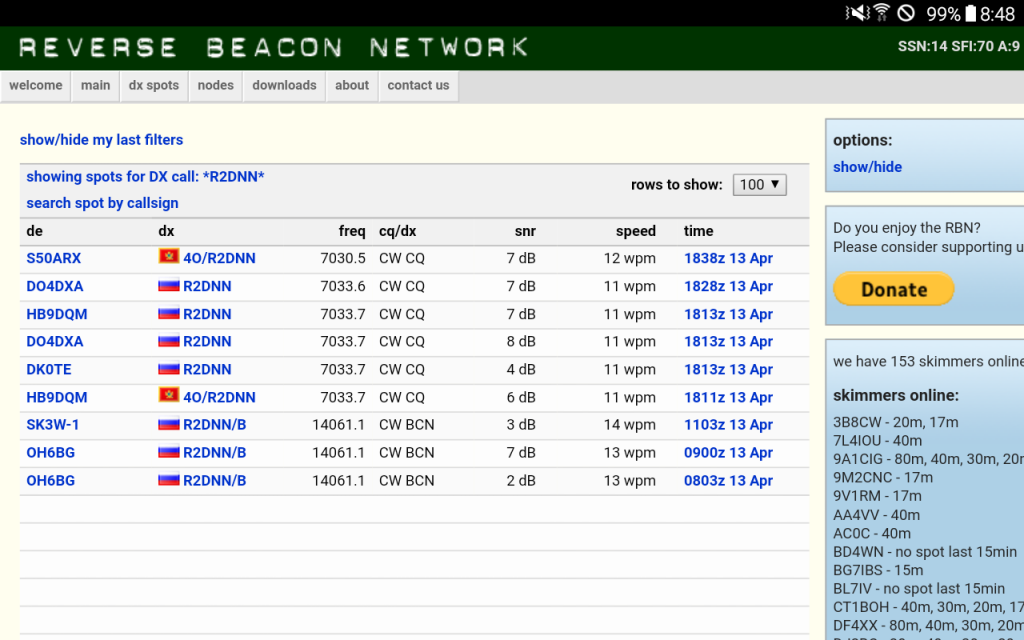Open spotter SK3W-1 callsign link
Viewport: 1024px width, 640px height.
click(x=52, y=424)
